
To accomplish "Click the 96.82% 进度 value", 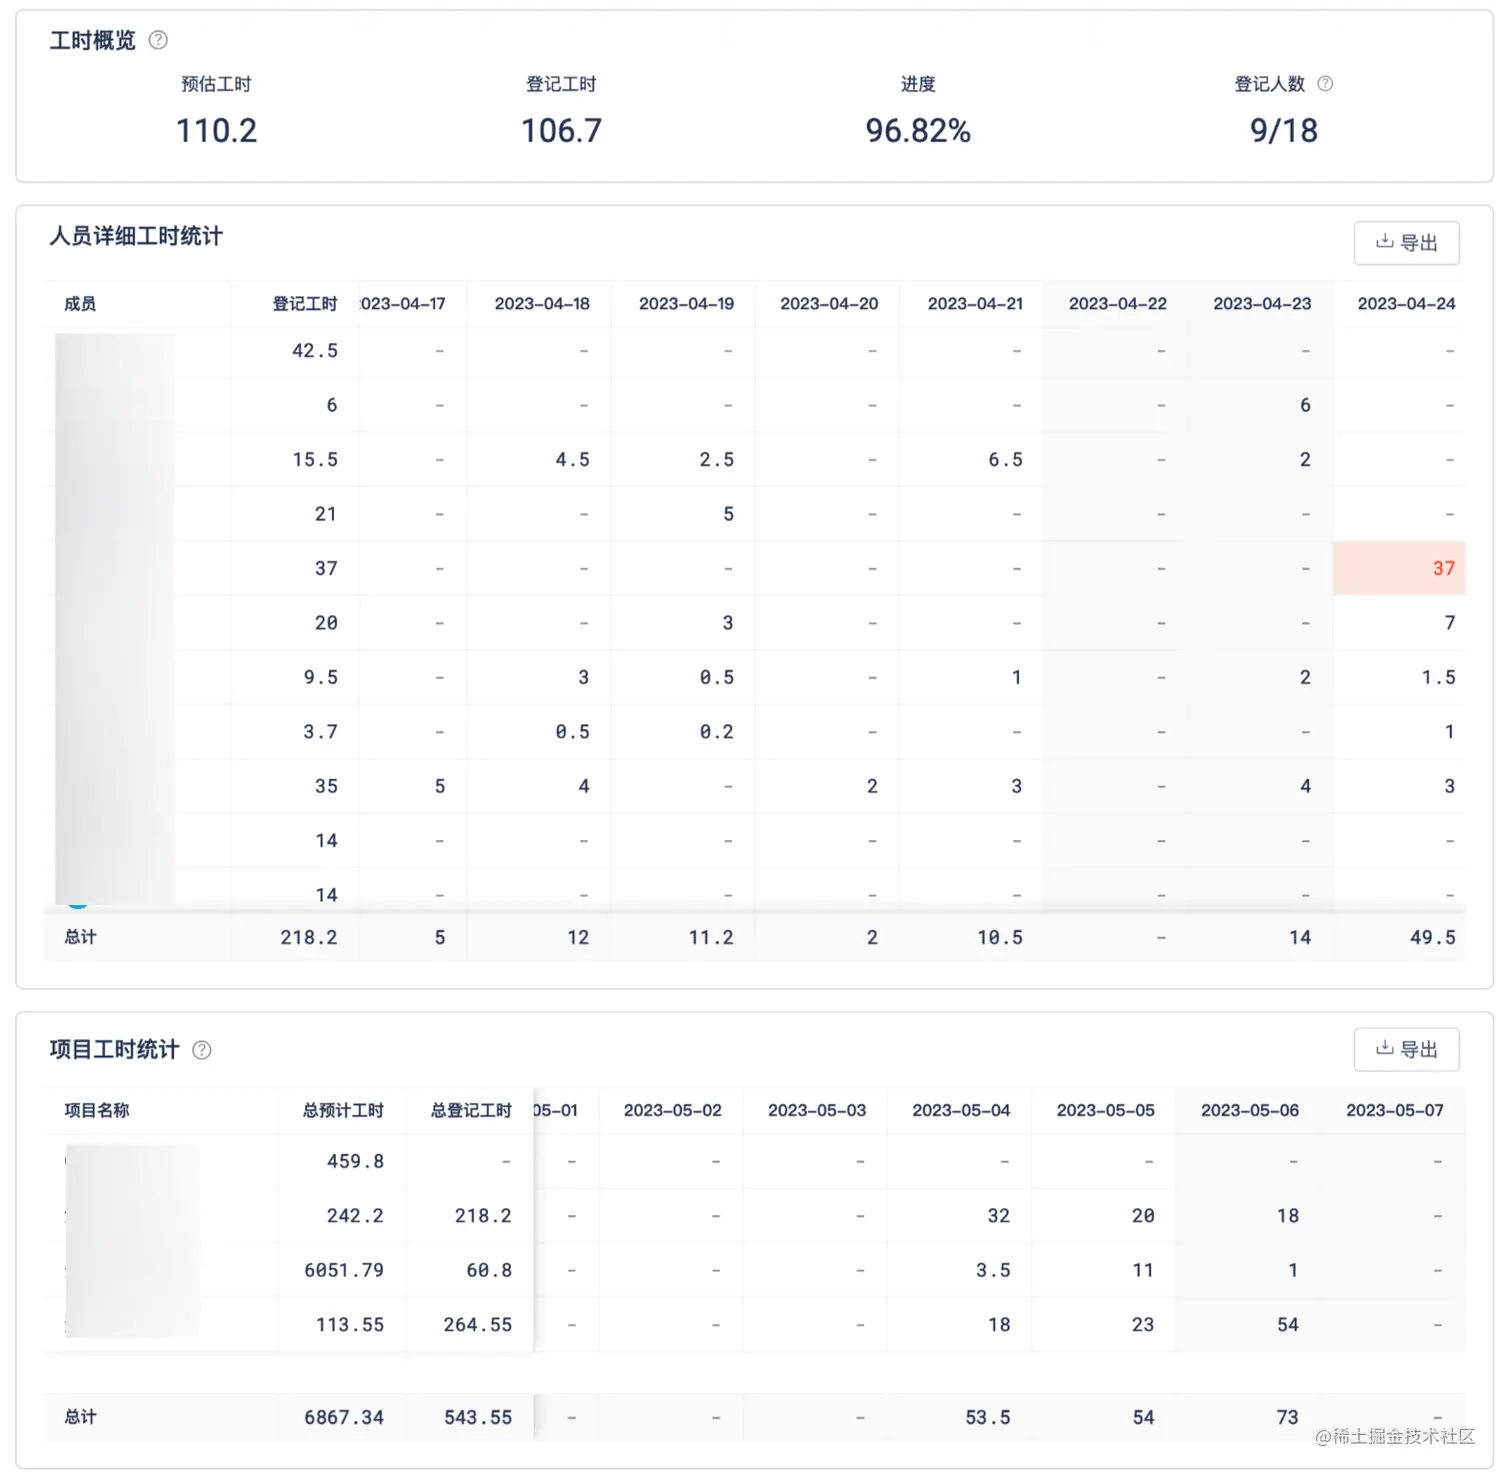I will click(918, 131).
